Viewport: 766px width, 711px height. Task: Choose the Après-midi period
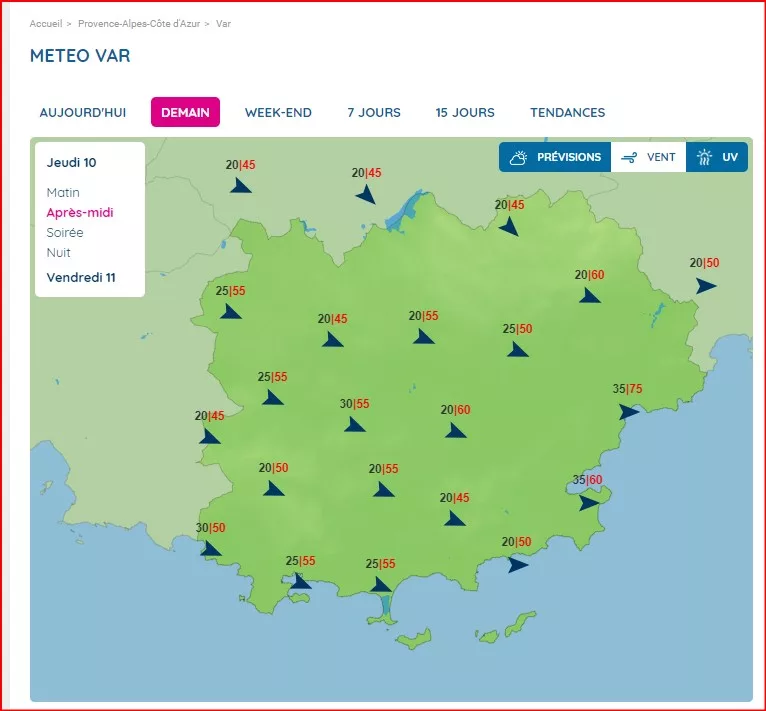[x=80, y=213]
